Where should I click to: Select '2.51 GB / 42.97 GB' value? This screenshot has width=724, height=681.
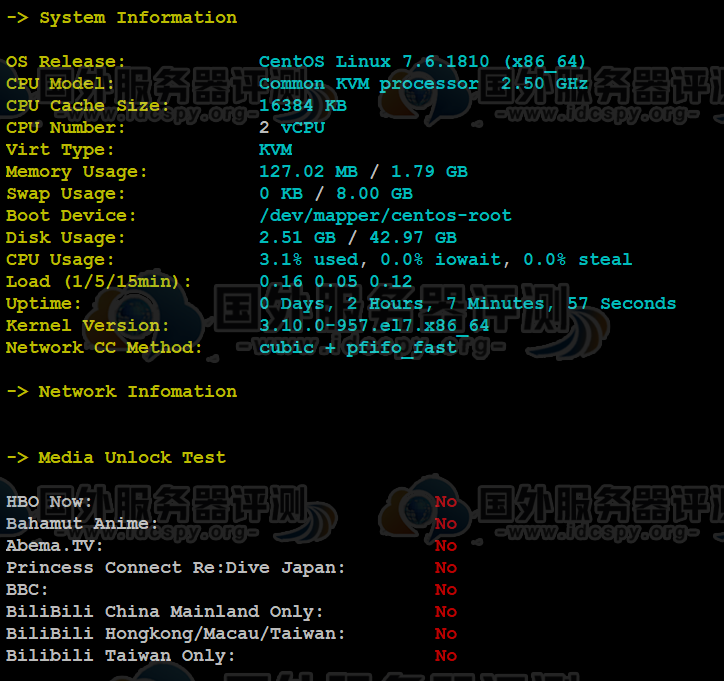(x=358, y=238)
